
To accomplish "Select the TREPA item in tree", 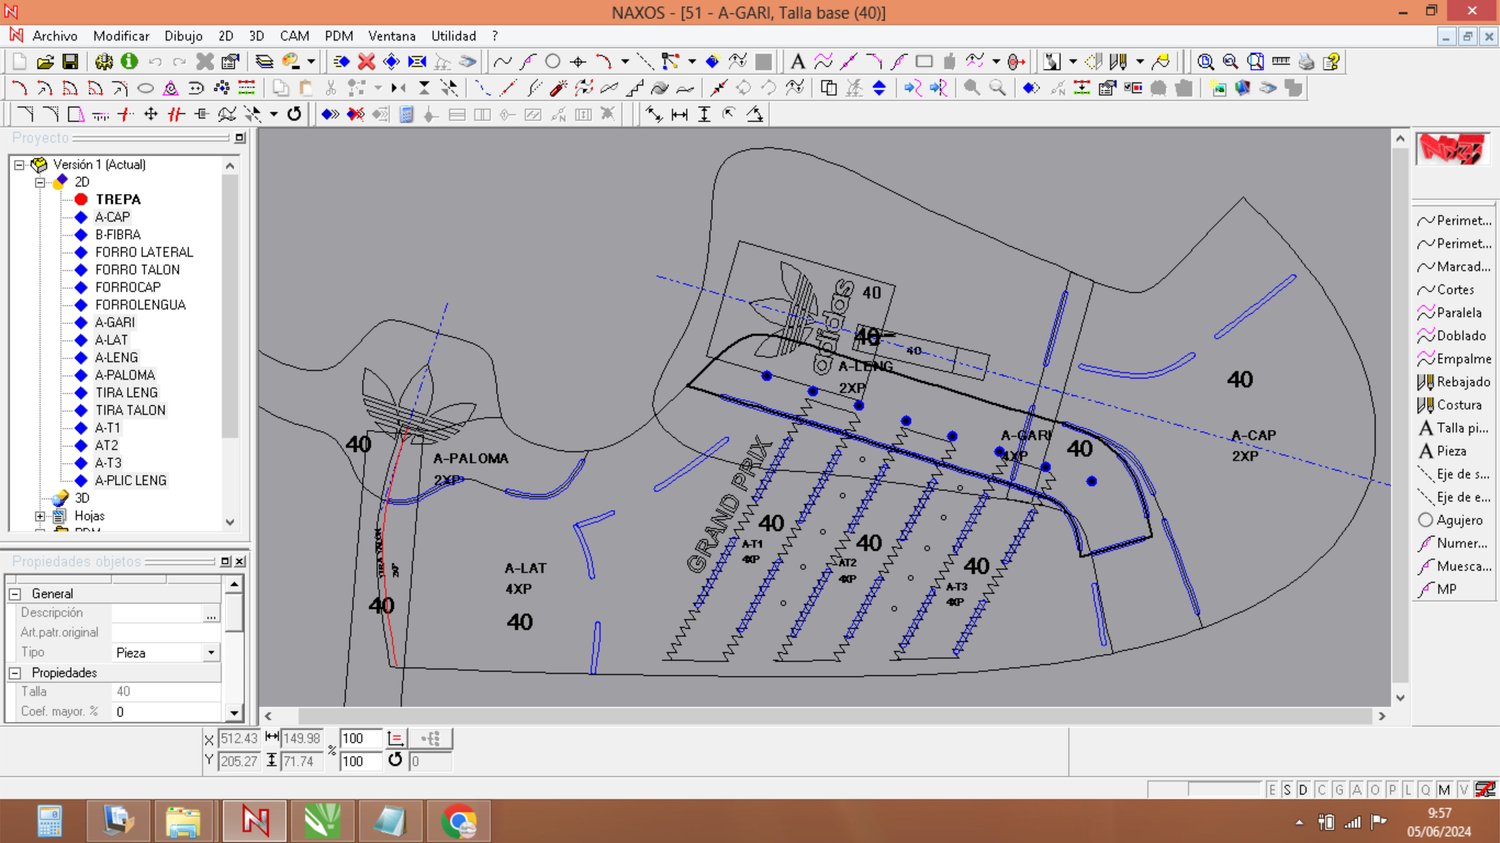I will (x=118, y=199).
